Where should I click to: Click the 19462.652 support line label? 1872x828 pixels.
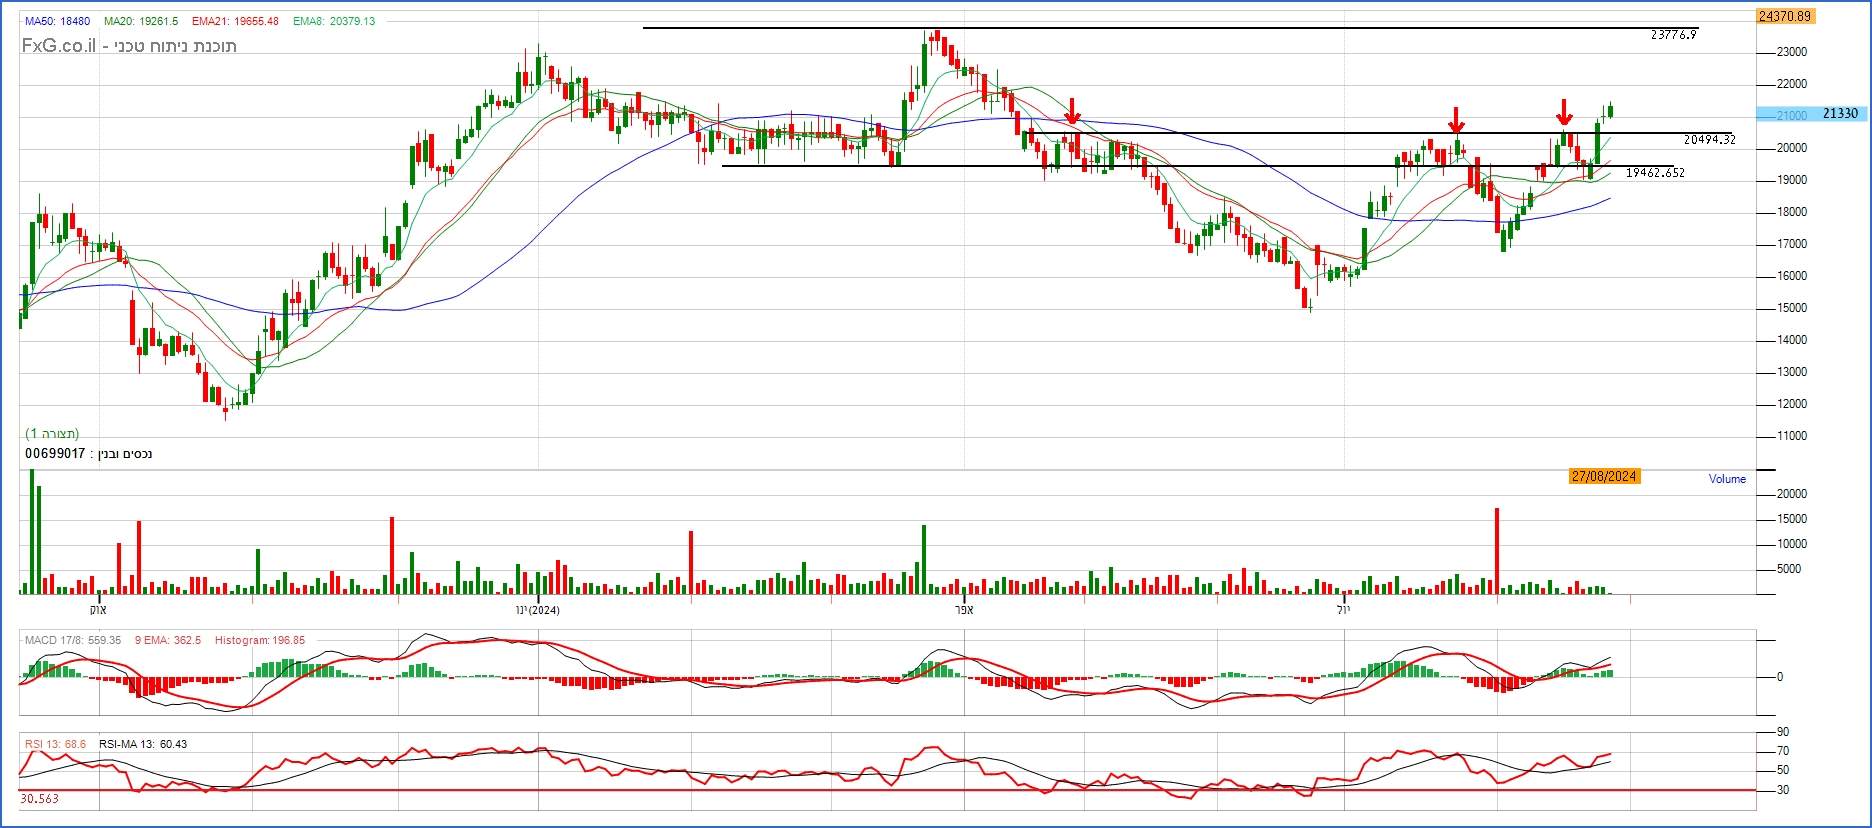pyautogui.click(x=1655, y=173)
